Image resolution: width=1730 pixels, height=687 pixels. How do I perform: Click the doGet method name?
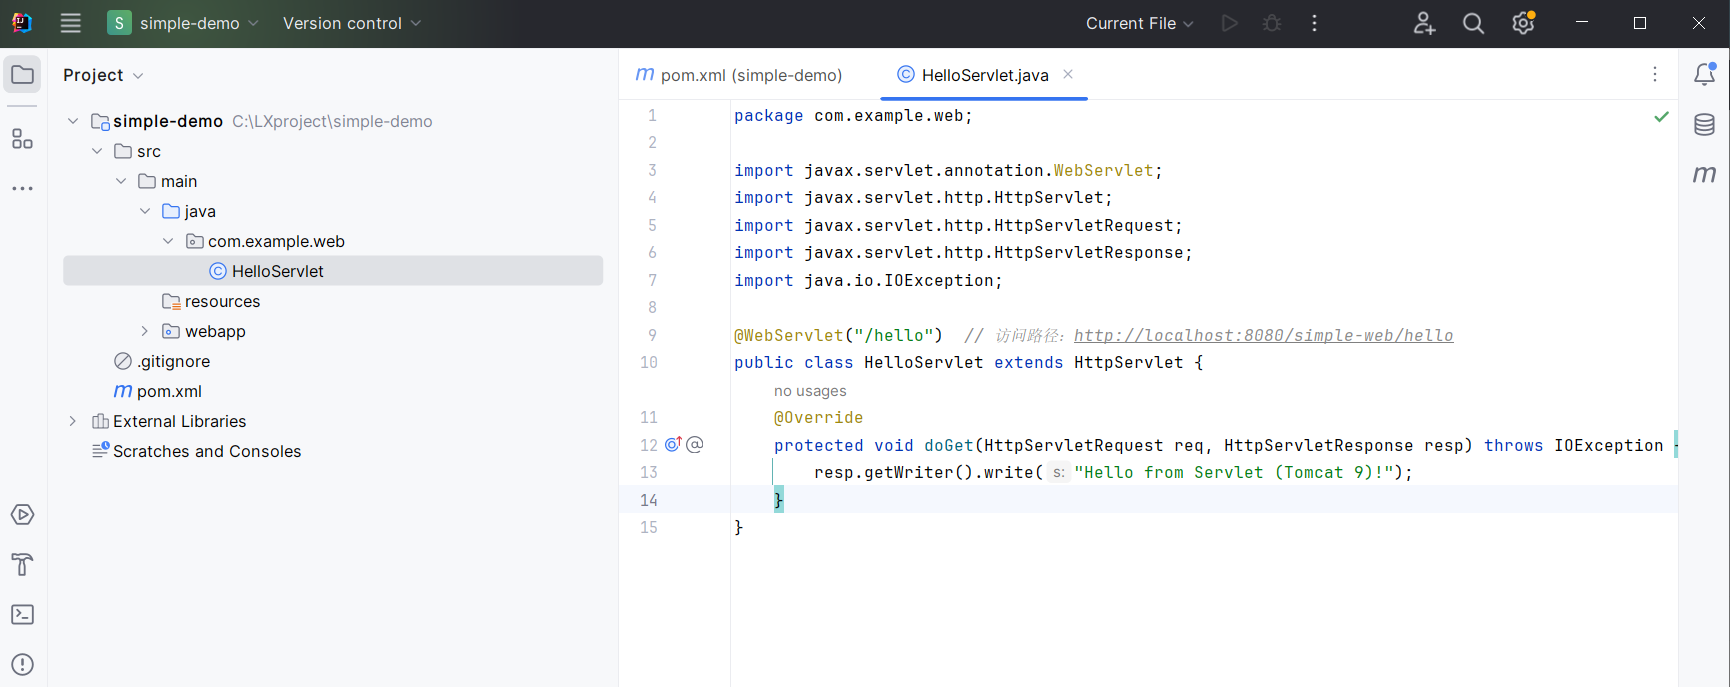[948, 446]
